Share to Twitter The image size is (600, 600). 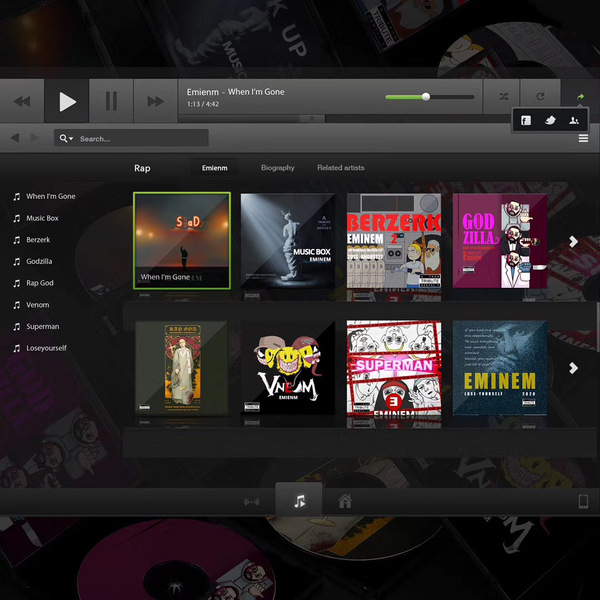pyautogui.click(x=550, y=121)
